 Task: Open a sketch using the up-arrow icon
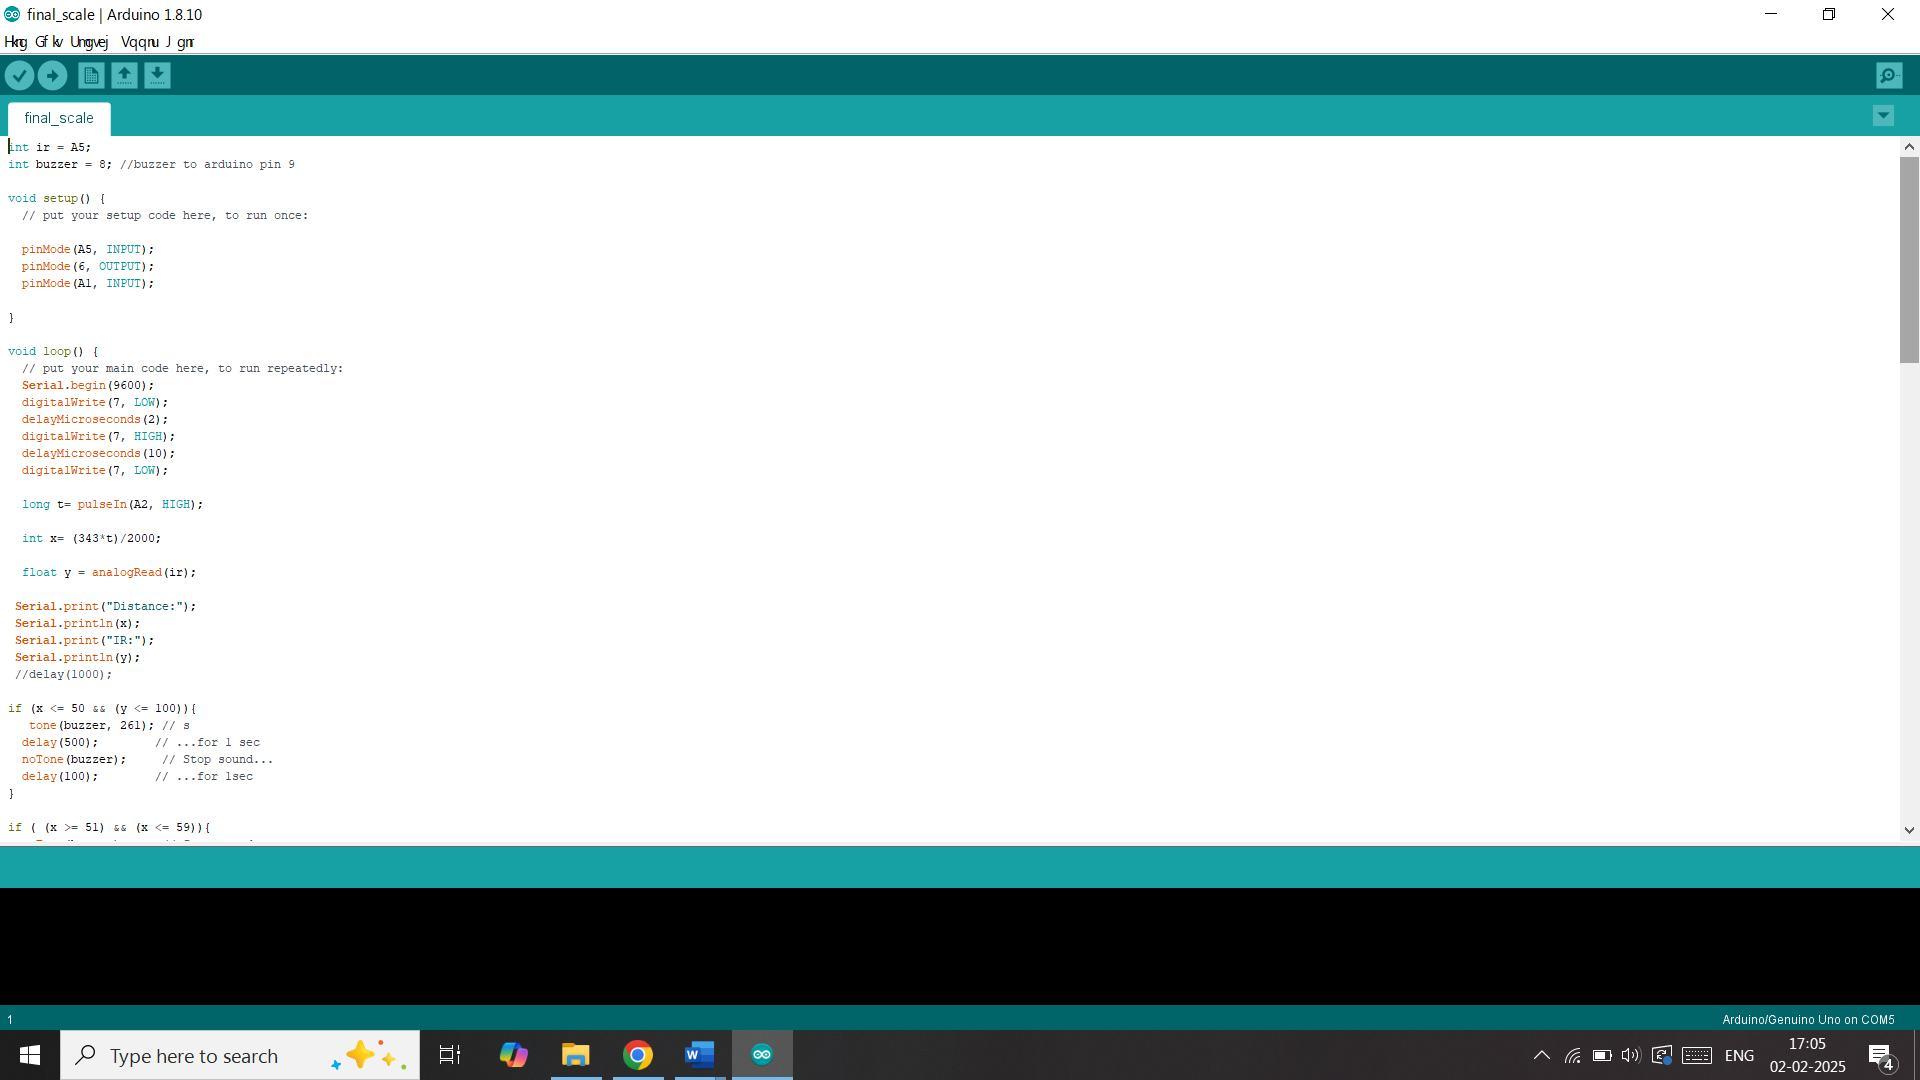click(124, 76)
